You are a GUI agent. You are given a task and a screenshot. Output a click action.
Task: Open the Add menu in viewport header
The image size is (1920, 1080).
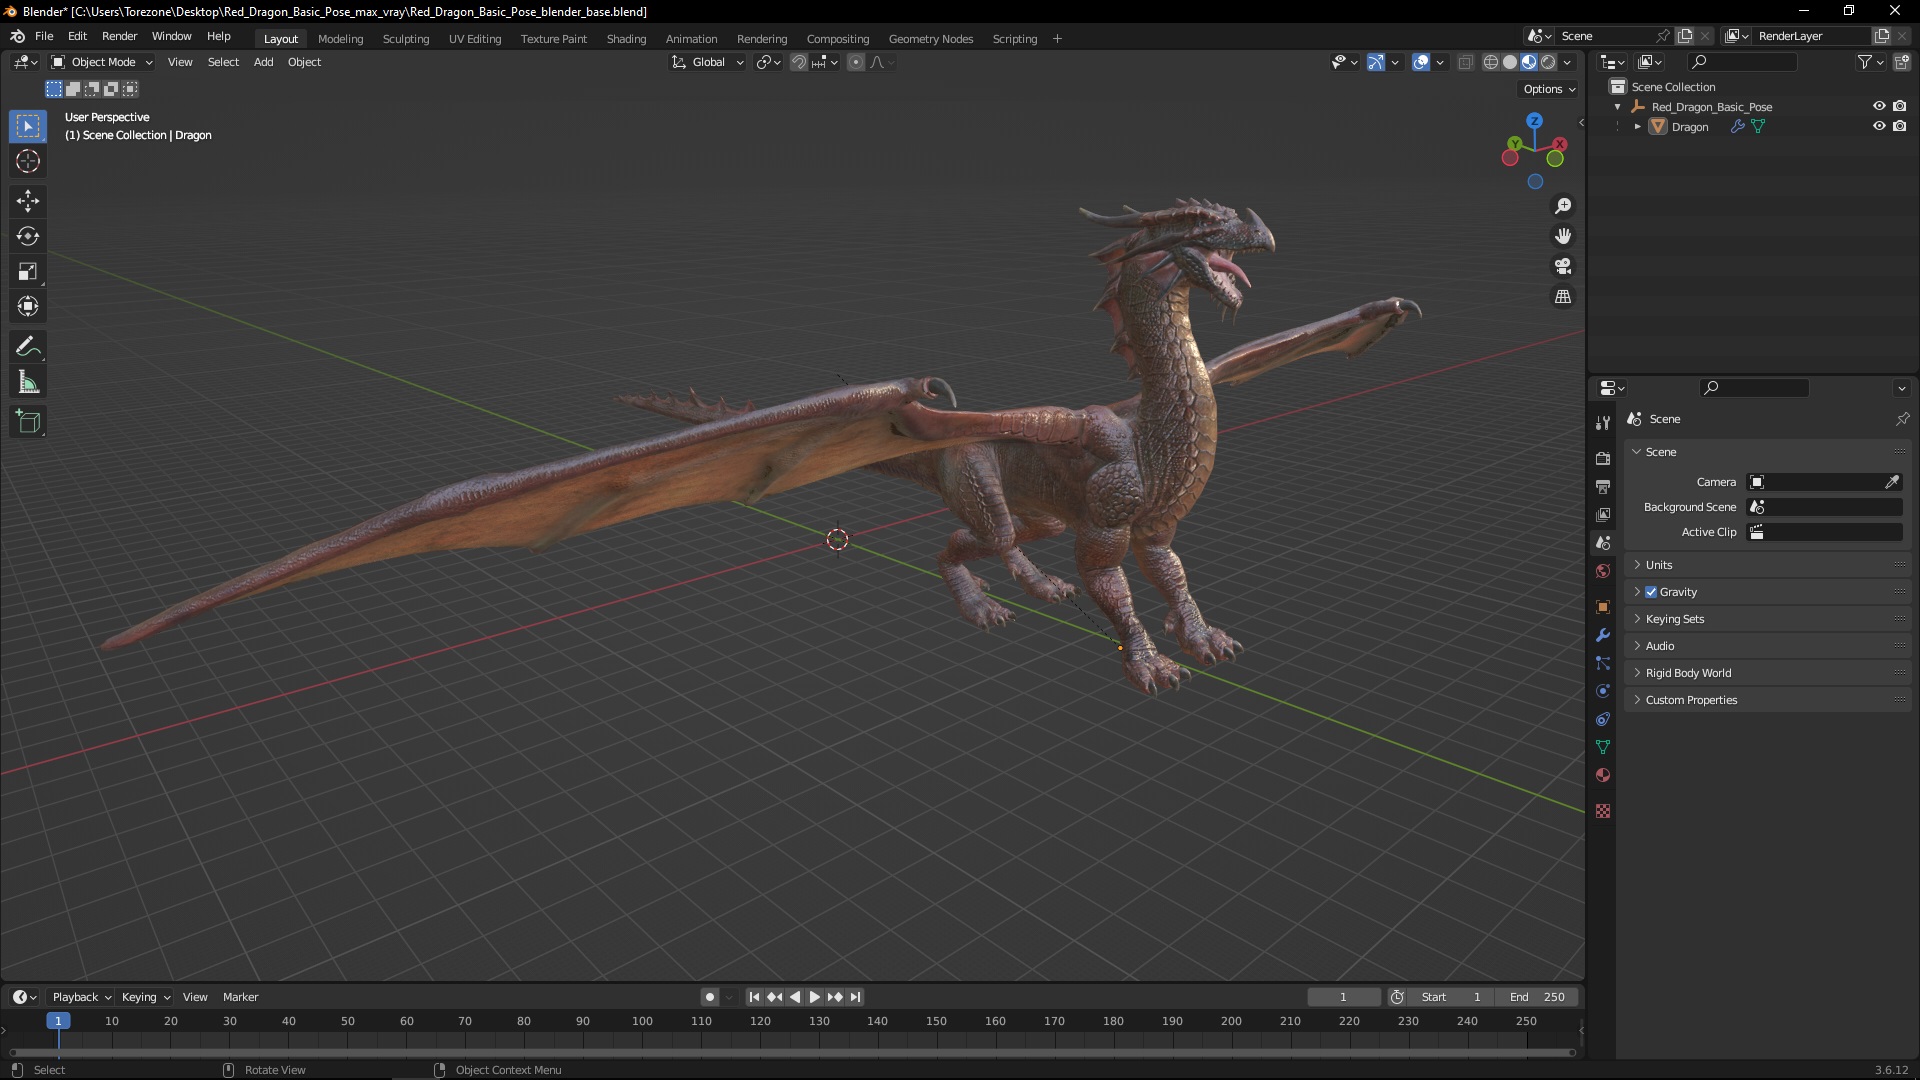263,62
